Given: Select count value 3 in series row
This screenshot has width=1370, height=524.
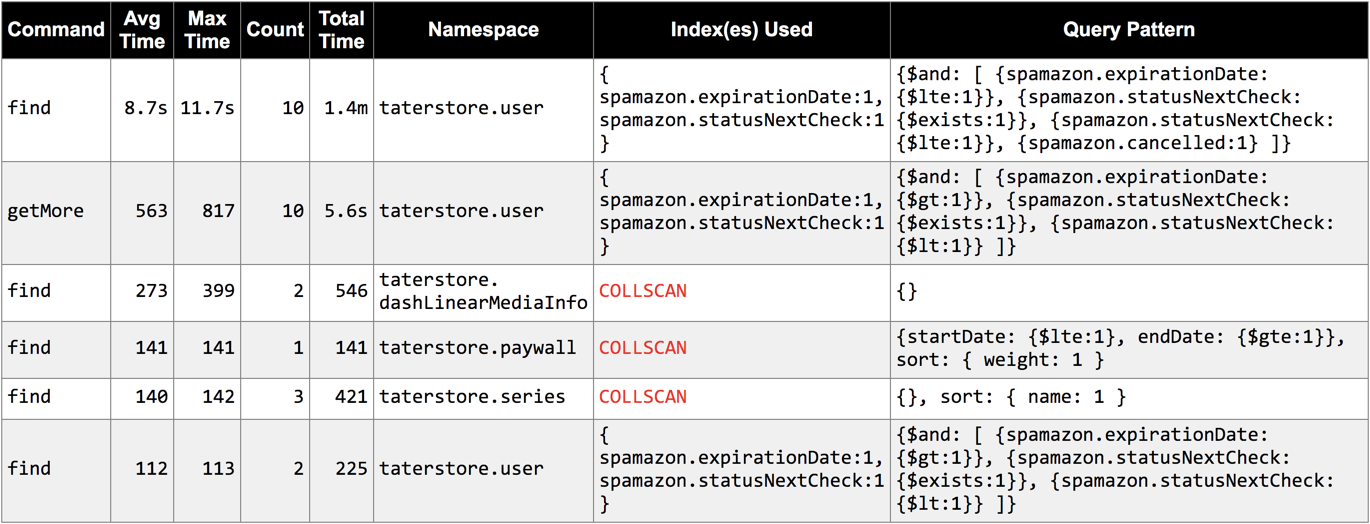Looking at the screenshot, I should (x=298, y=398).
